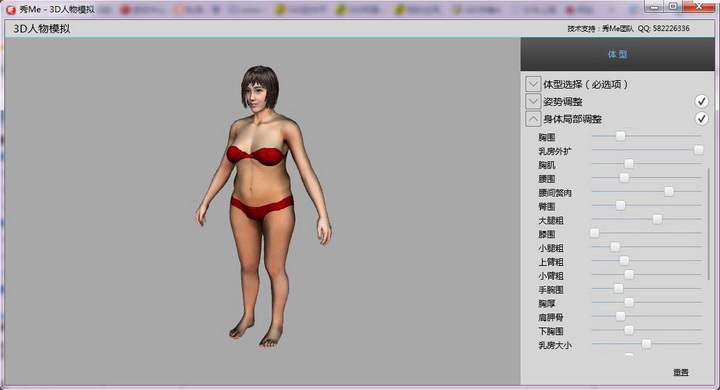
Task: Select the 姿势调整 section title
Action: tap(563, 102)
